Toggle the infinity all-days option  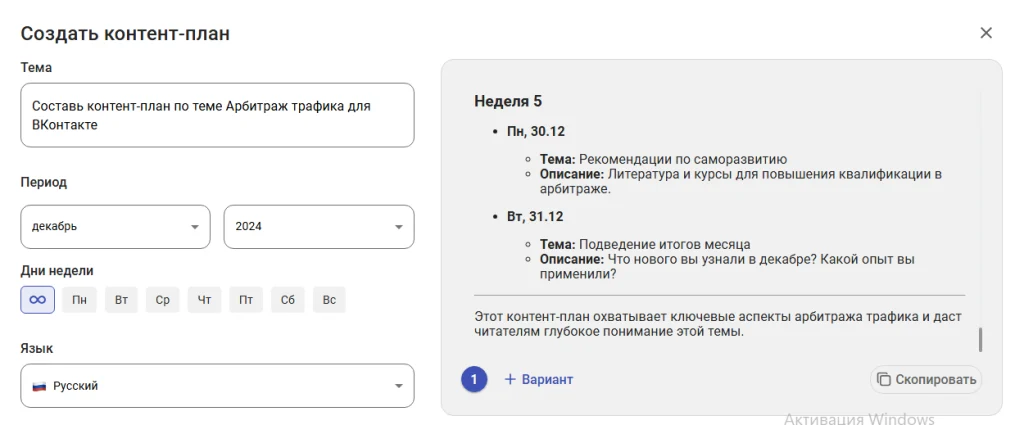[x=38, y=300]
